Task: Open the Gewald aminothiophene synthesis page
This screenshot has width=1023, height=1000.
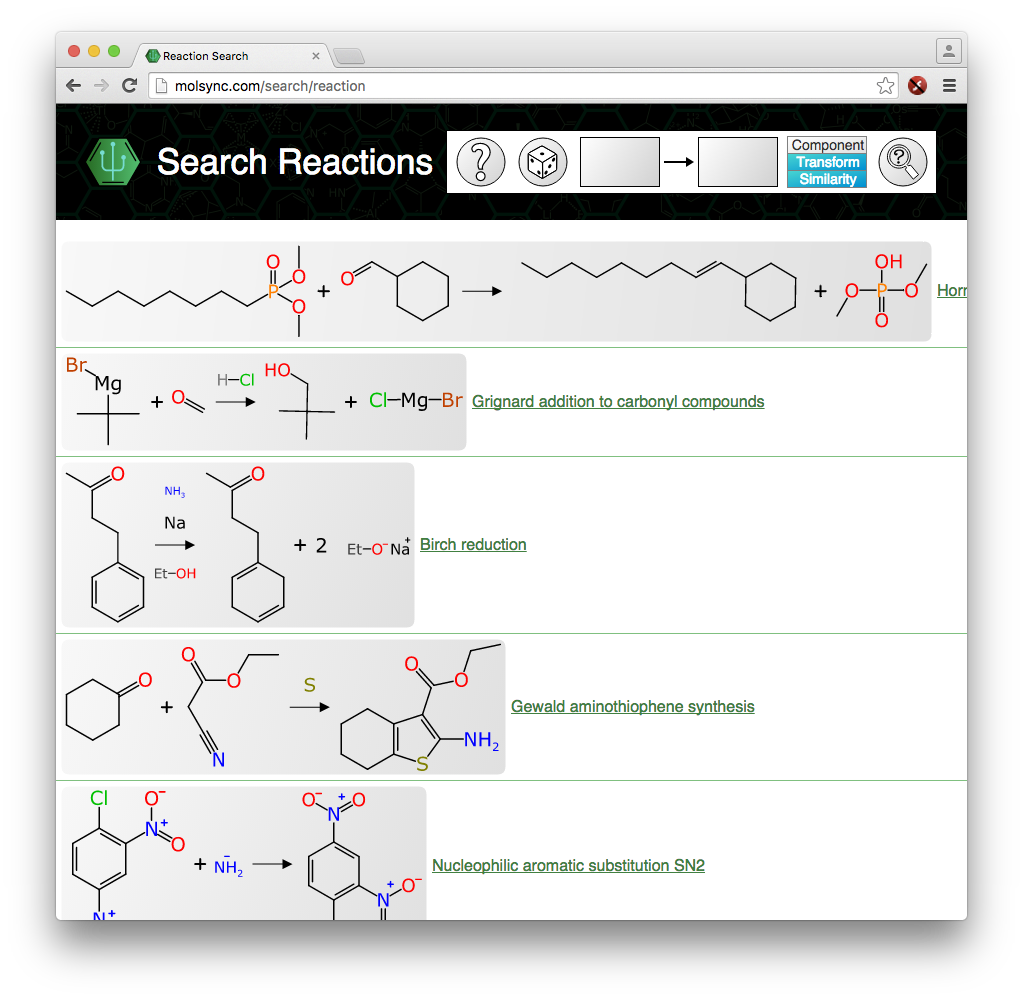Action: pos(632,706)
